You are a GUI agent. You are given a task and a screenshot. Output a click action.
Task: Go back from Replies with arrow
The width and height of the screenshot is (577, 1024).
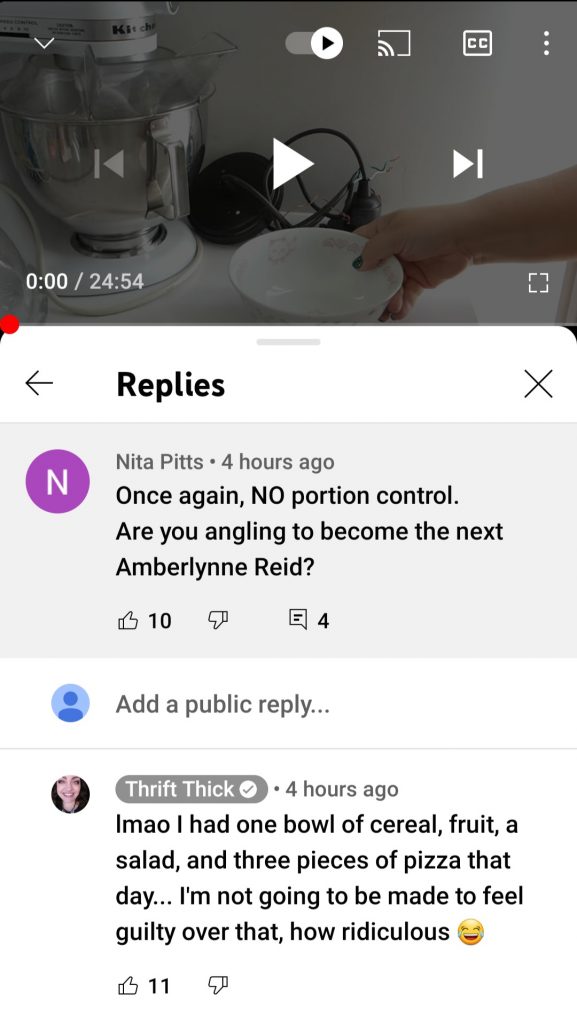(39, 383)
